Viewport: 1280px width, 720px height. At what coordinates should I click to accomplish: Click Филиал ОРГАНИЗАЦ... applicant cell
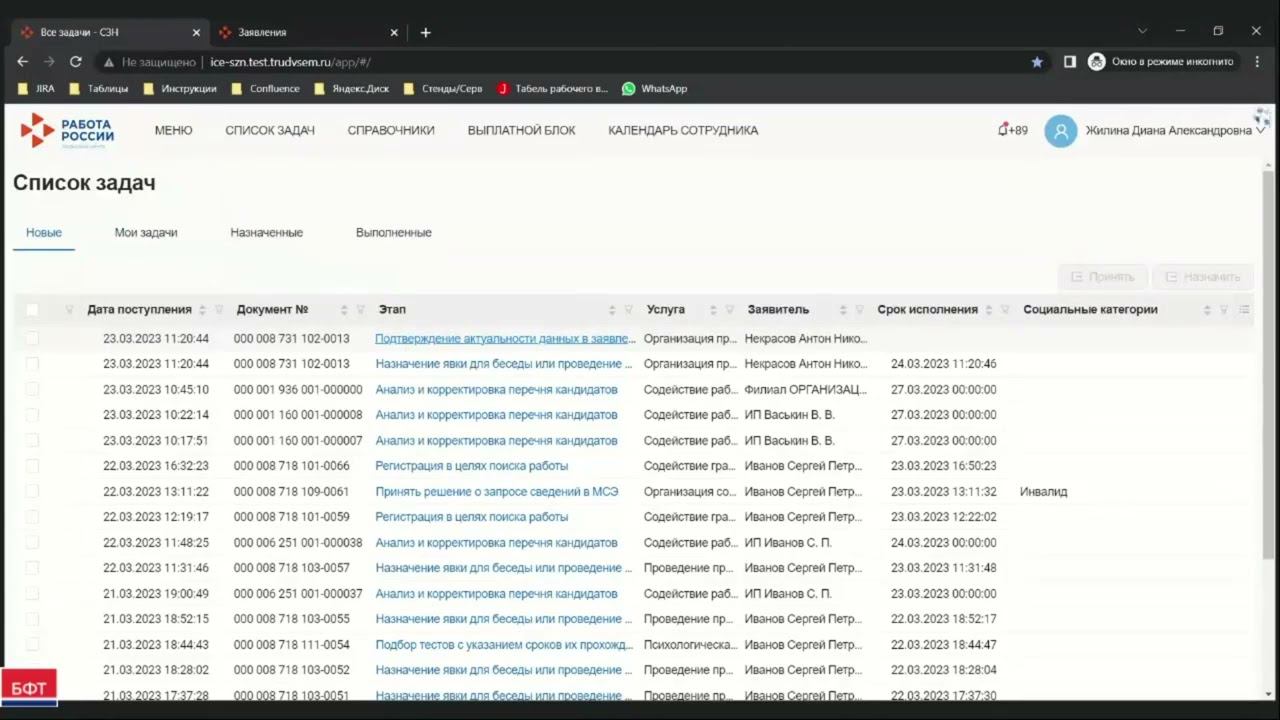805,389
